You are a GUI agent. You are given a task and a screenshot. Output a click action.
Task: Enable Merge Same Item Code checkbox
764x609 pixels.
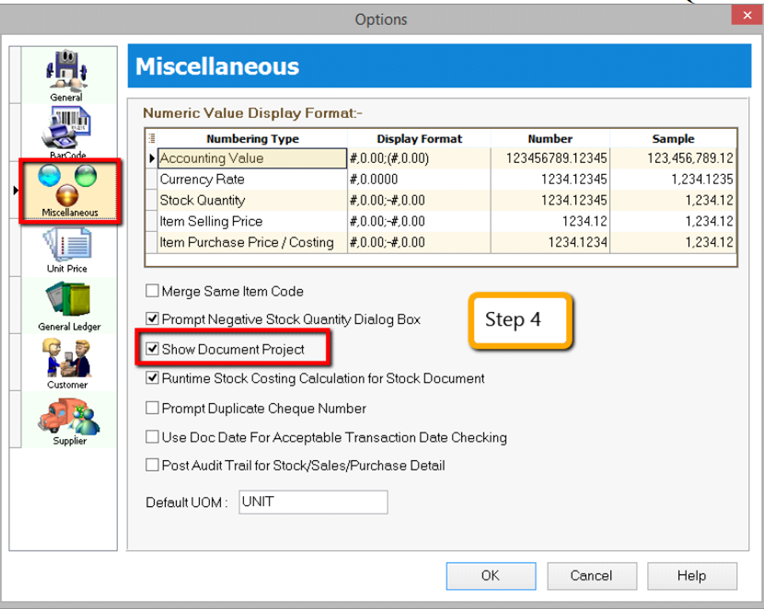coord(153,292)
